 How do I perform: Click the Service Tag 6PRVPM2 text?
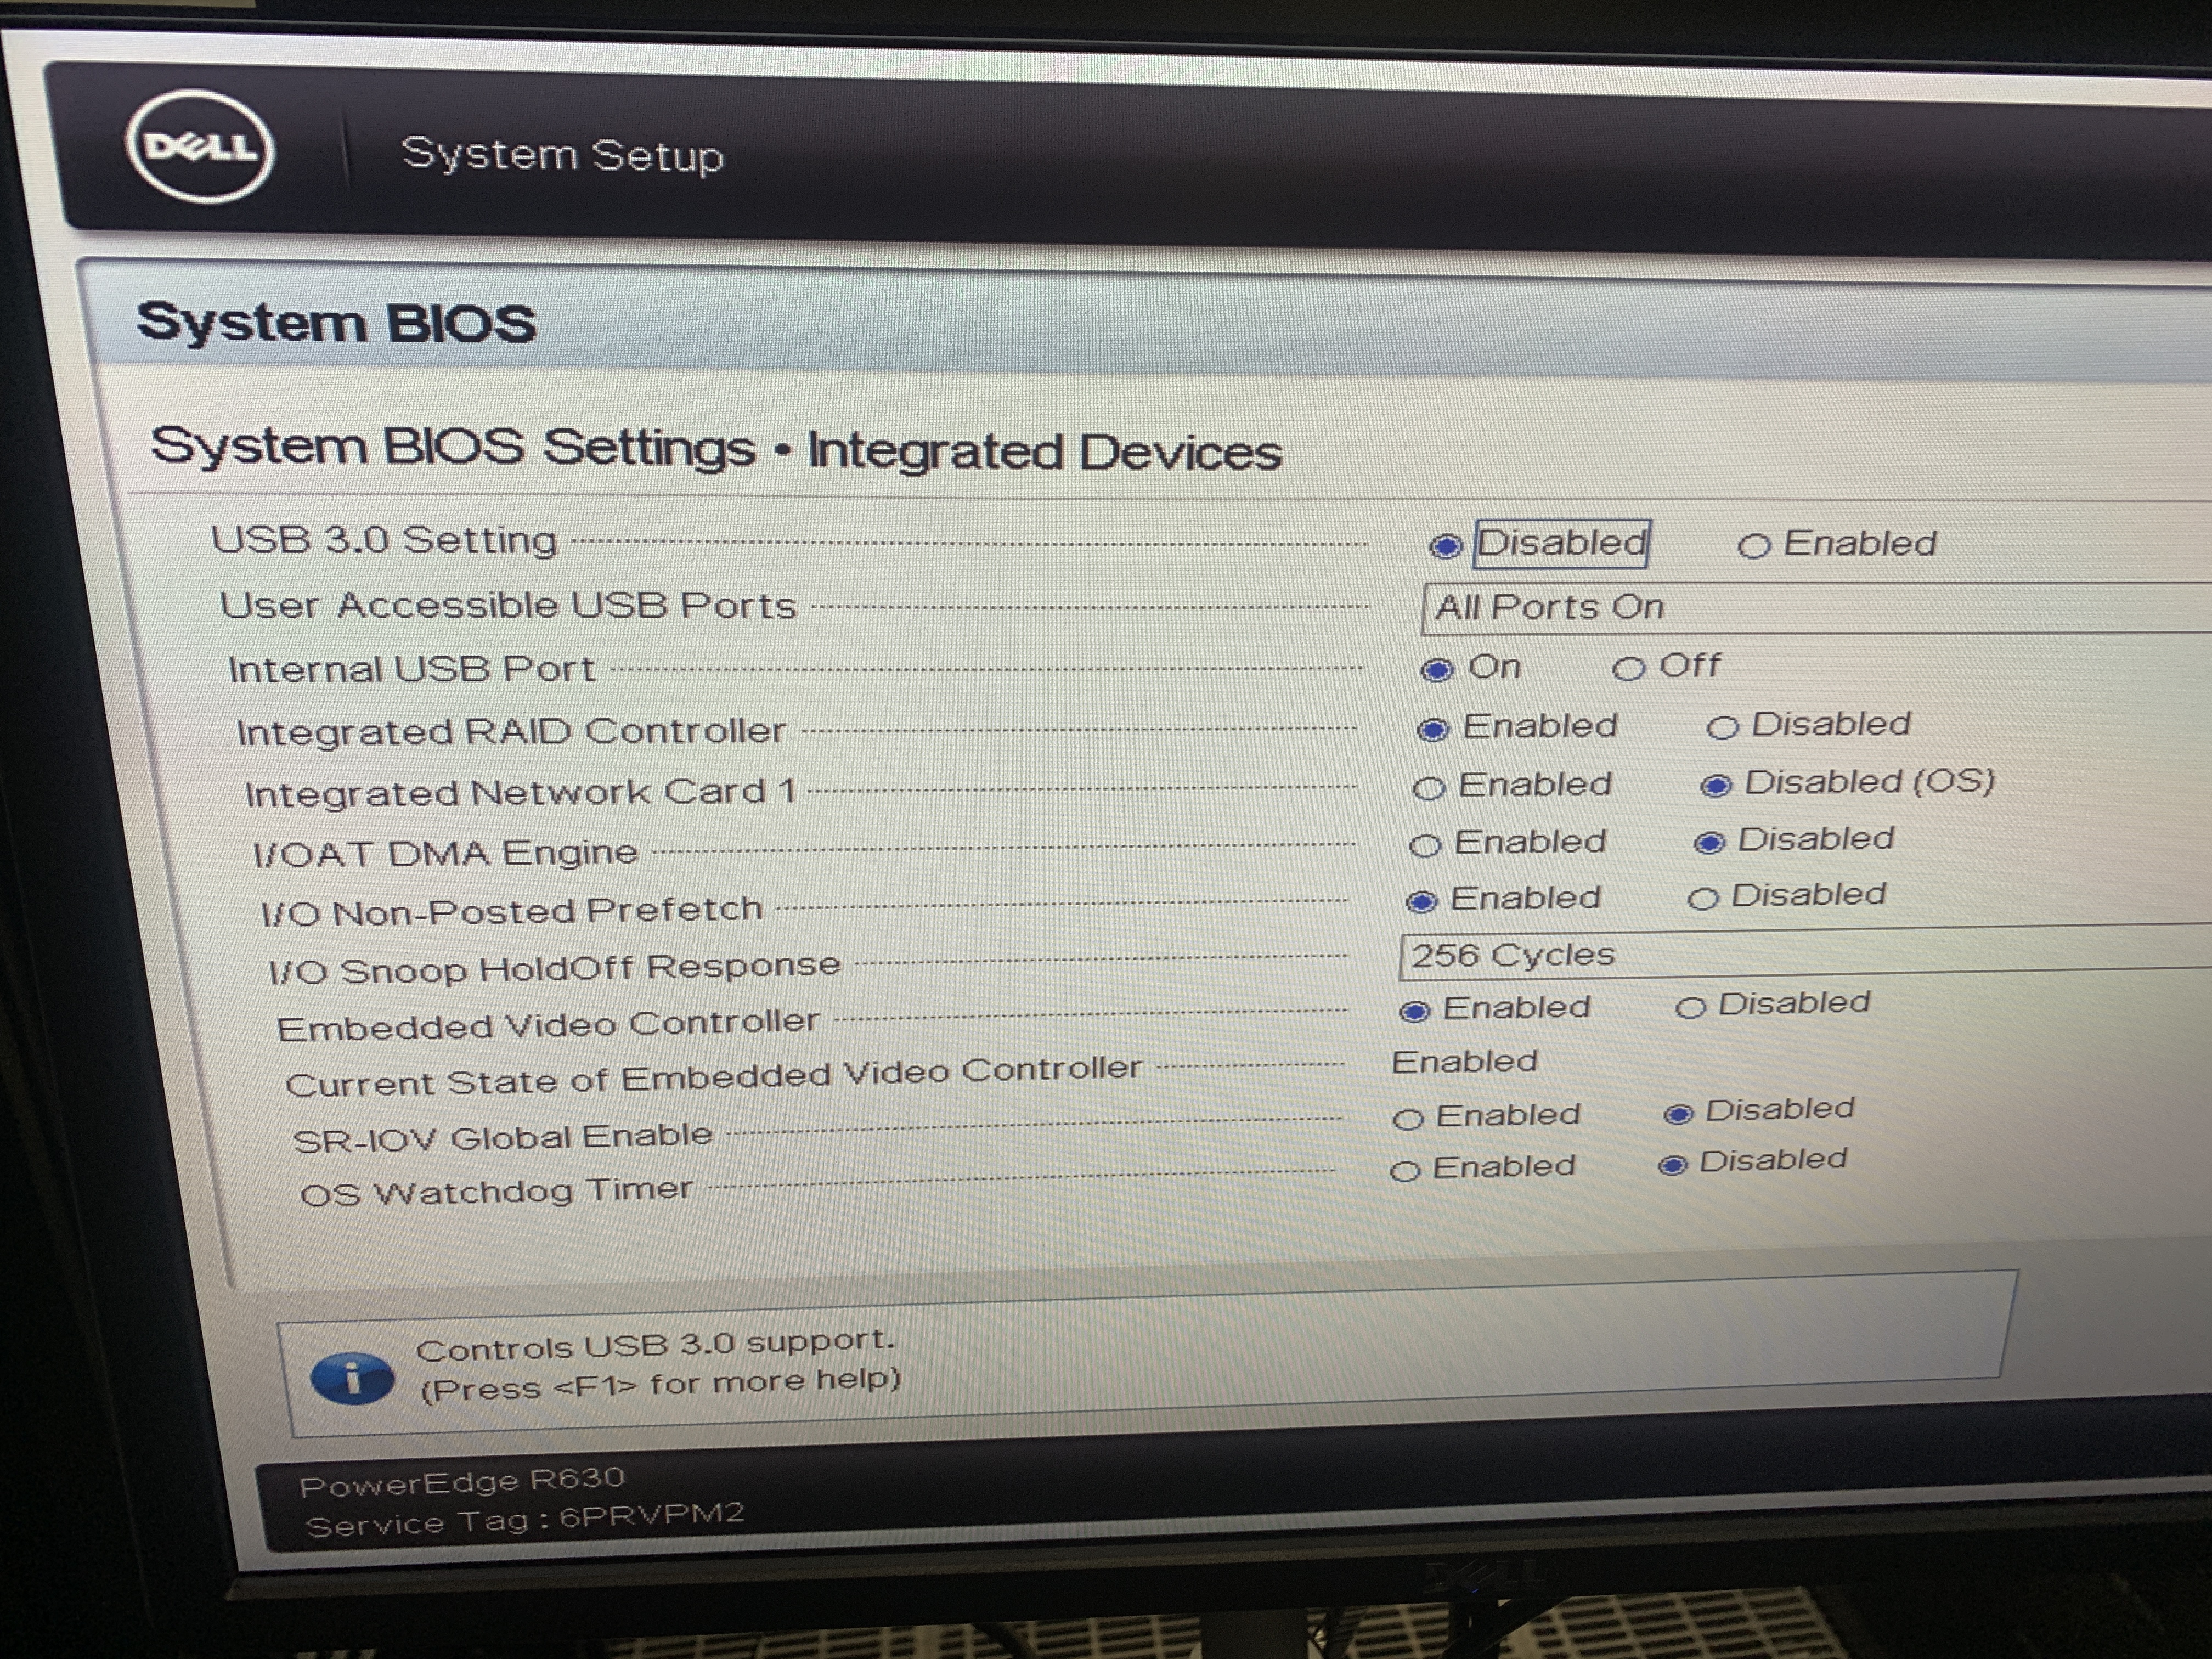(x=525, y=1519)
